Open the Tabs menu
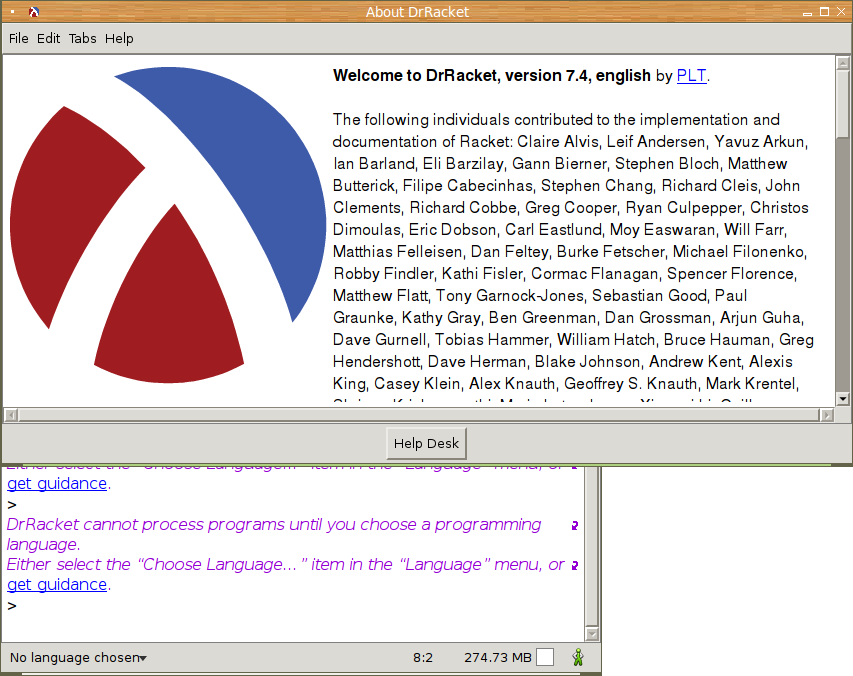 [x=82, y=39]
